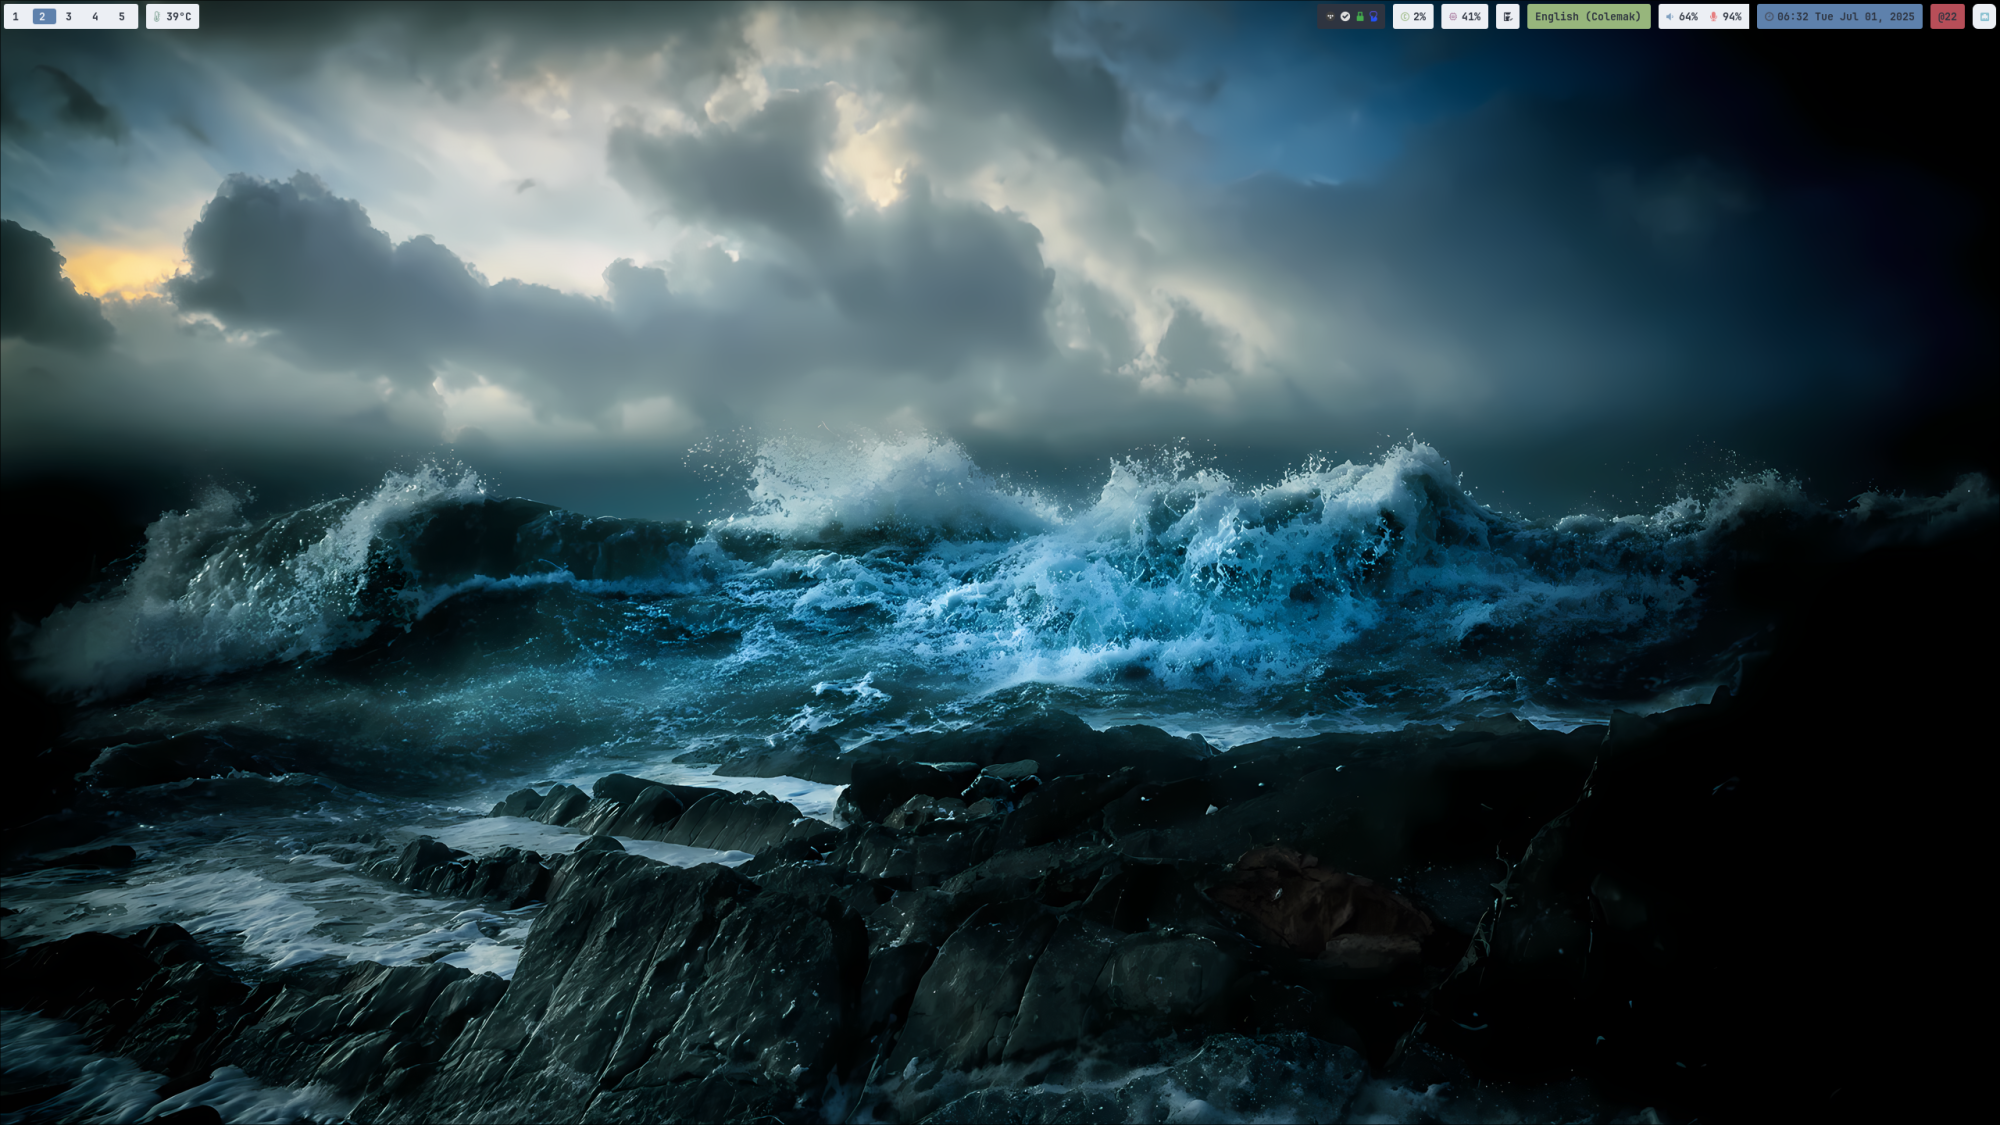This screenshot has width=2000, height=1125.
Task: Open the 41% memory usage module
Action: 1465,17
